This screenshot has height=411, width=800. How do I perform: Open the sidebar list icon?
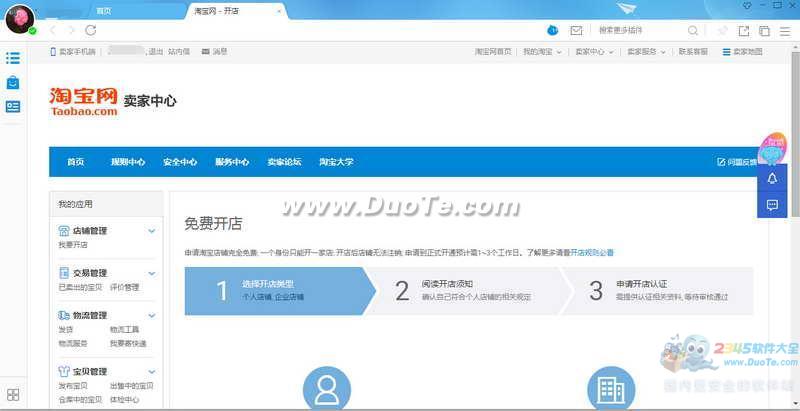pos(13,58)
